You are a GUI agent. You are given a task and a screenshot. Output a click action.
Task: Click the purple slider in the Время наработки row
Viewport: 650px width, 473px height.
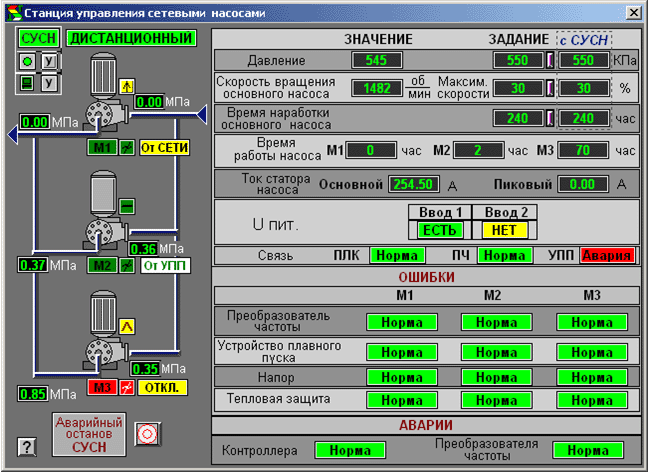pyautogui.click(x=550, y=119)
